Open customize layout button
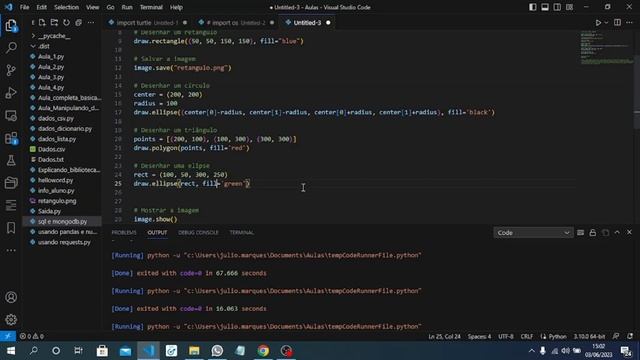Screen dimensions: 640x360 tap(569, 7)
